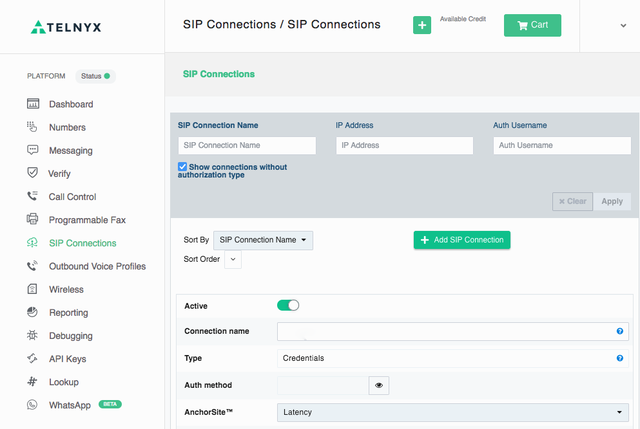Click the WhatsApp icon

[32, 405]
